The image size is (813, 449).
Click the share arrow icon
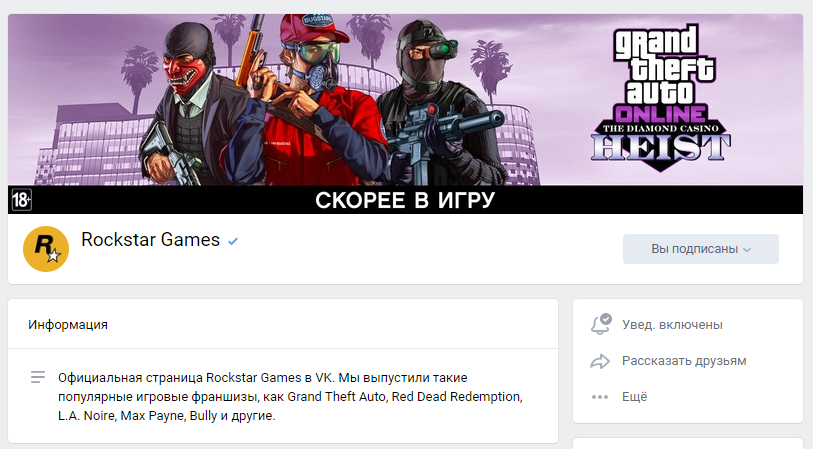pos(600,361)
